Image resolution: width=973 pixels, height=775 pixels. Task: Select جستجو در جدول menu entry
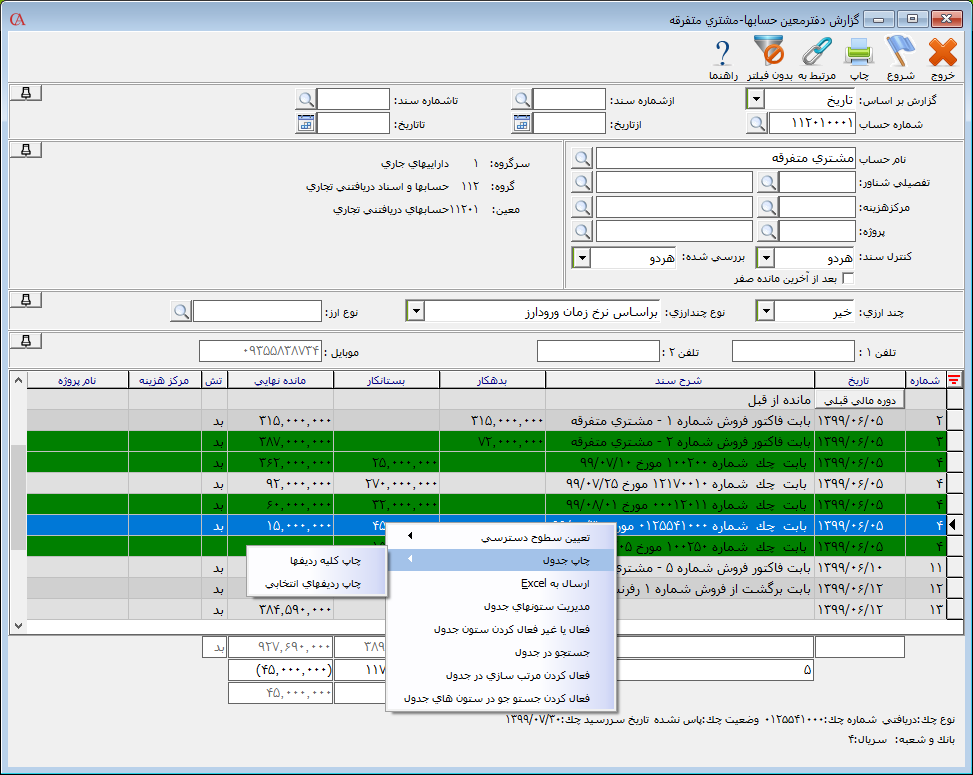pyautogui.click(x=553, y=652)
